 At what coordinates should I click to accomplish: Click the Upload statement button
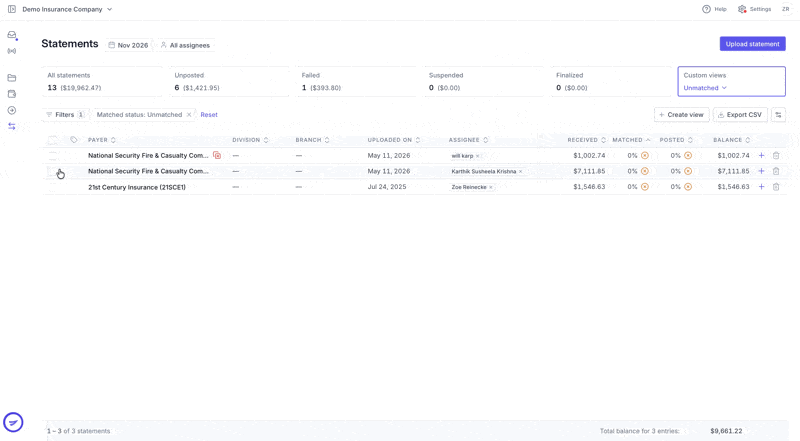(753, 44)
